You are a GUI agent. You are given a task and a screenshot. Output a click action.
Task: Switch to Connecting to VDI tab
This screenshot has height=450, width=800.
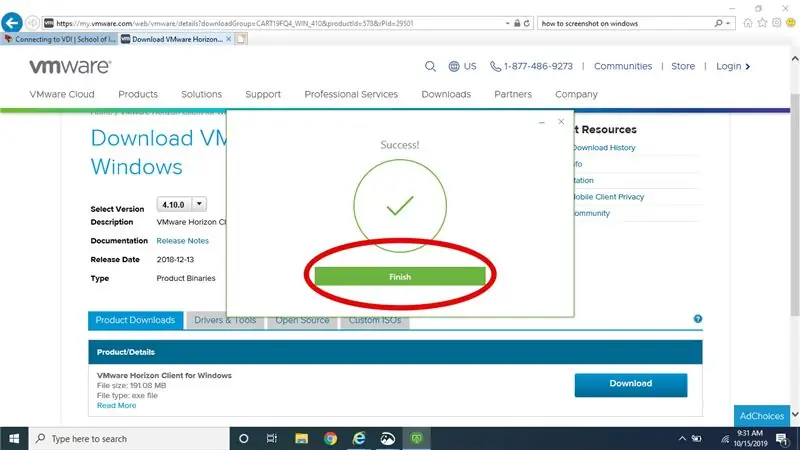click(60, 39)
